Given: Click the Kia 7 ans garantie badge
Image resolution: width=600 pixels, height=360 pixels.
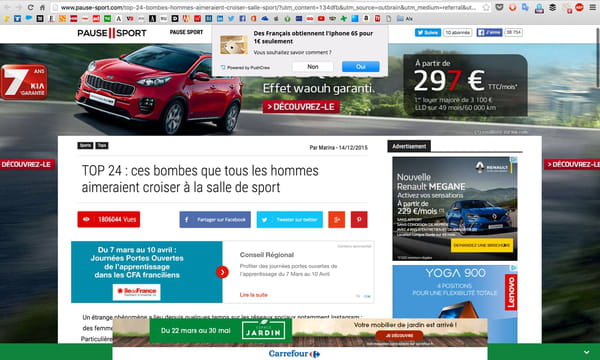Looking at the screenshot, I should 24,82.
